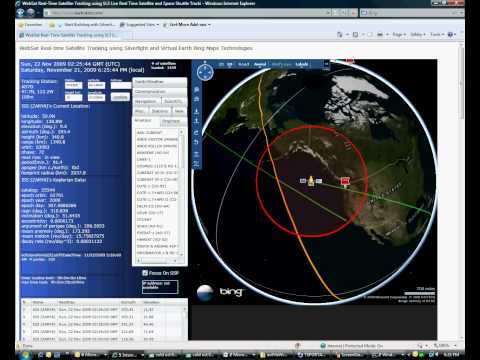This screenshot has height=360, width=480.
Task: Click the ISS satellite icon on the globe
Action: (x=311, y=181)
